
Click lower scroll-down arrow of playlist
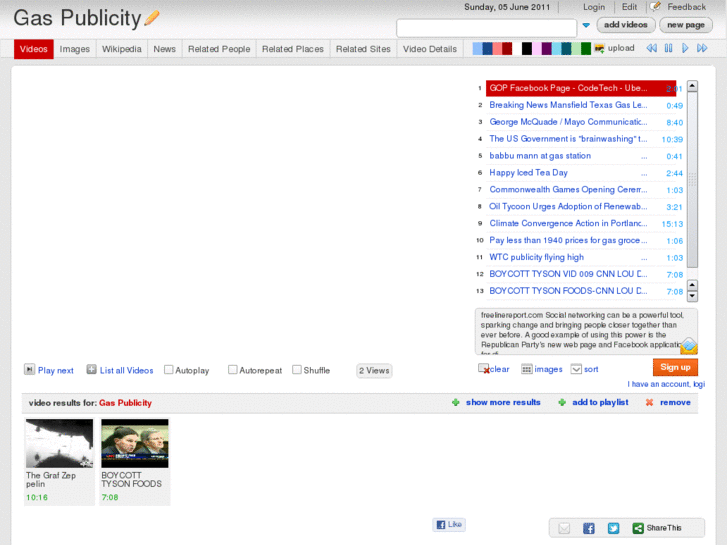692,296
